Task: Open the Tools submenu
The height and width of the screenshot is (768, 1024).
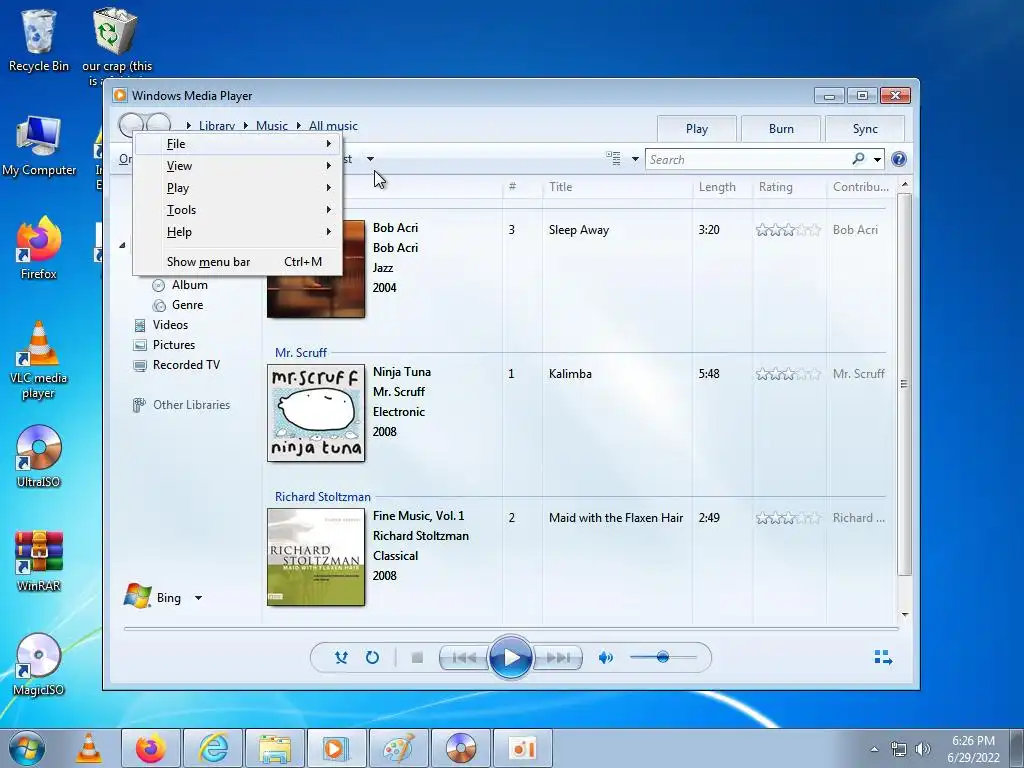Action: coord(238,210)
